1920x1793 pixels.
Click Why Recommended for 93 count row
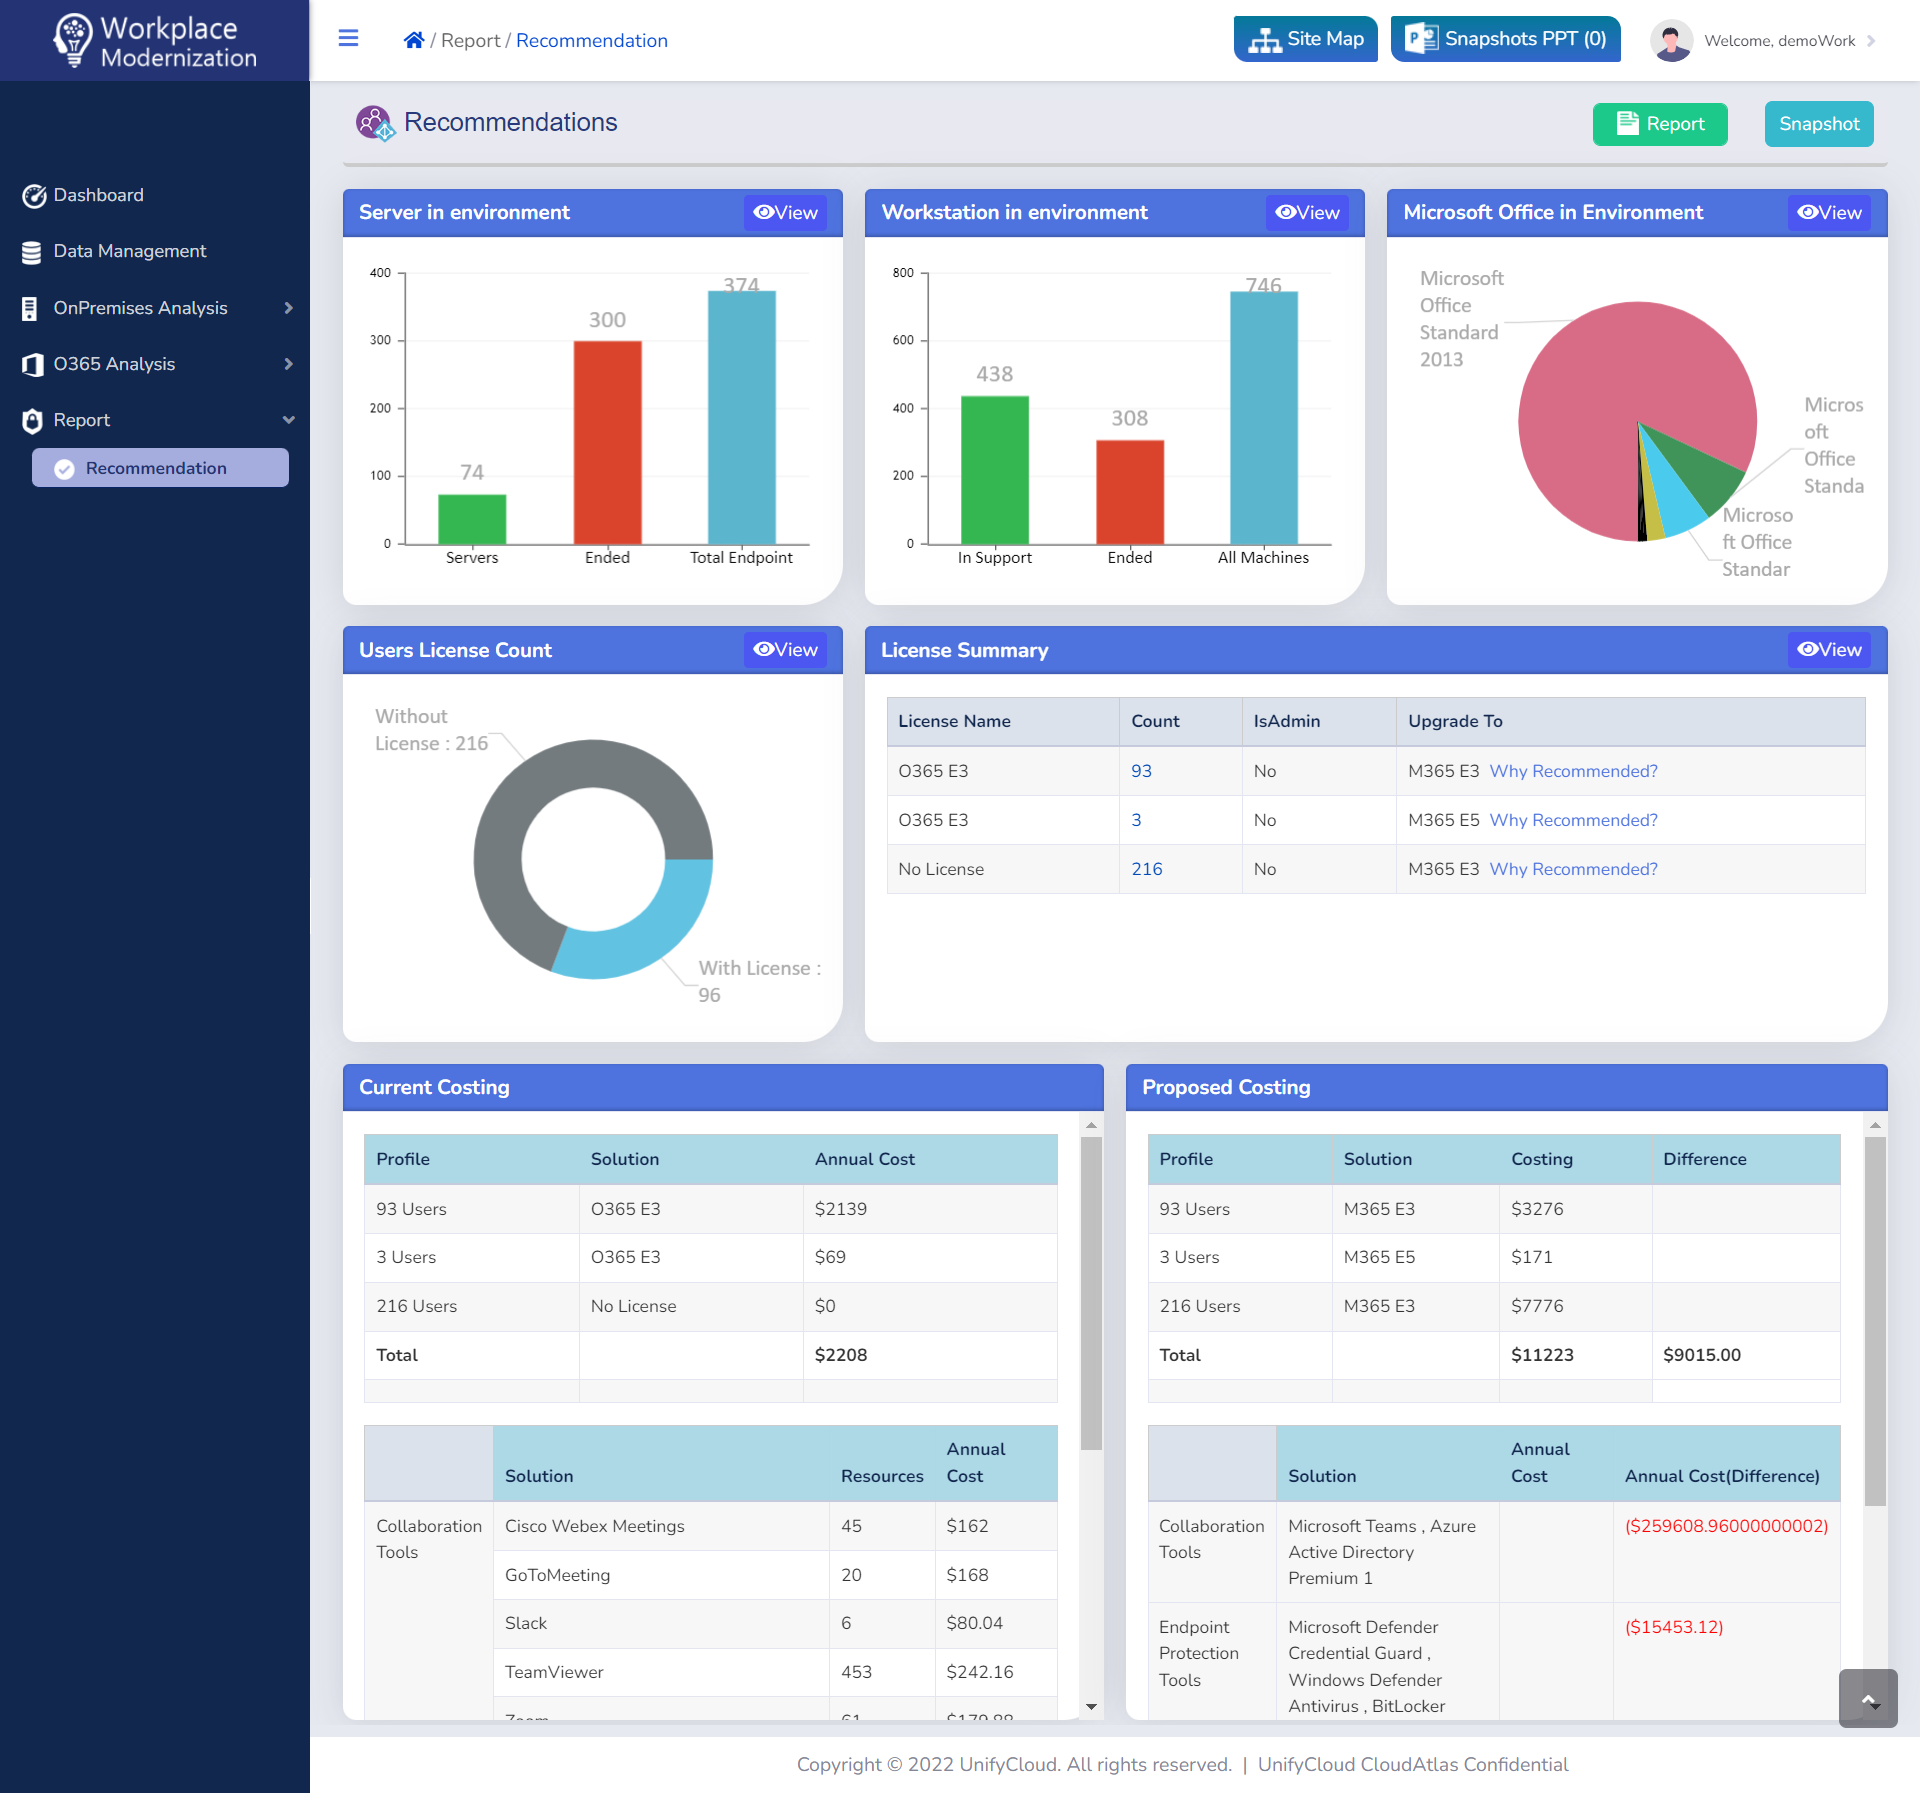pos(1573,771)
